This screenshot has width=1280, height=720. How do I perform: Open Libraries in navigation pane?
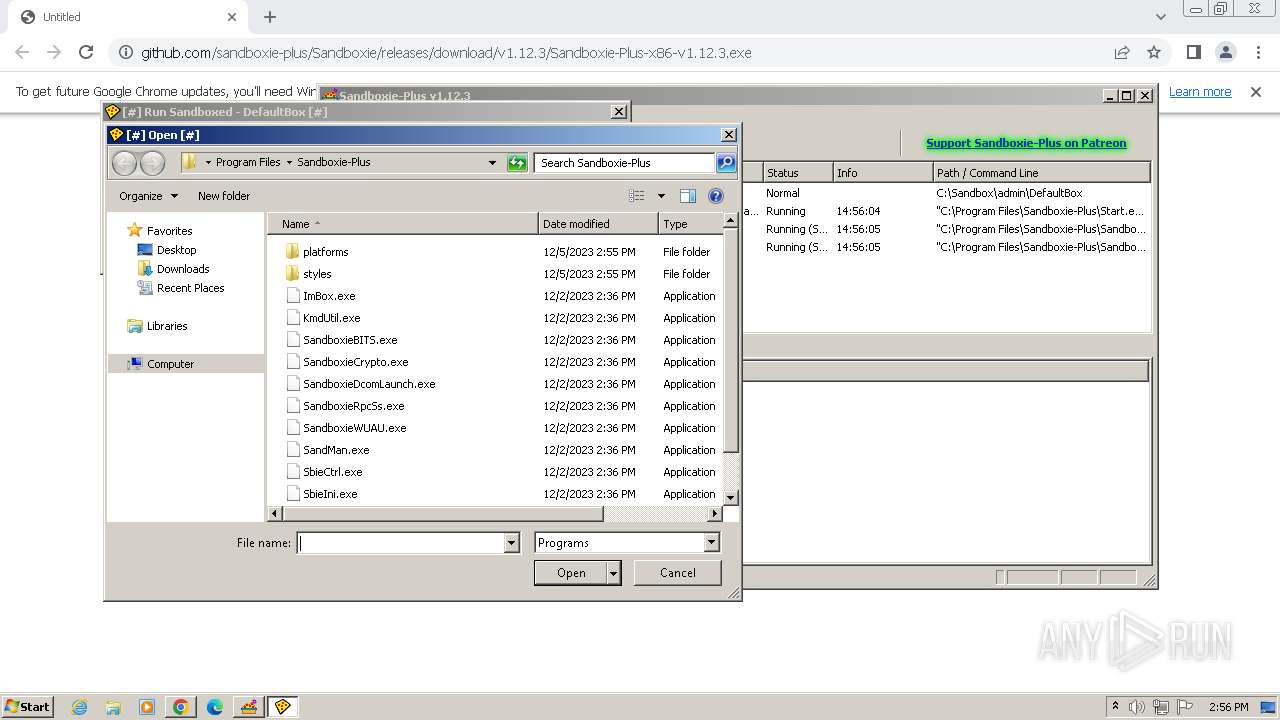(x=167, y=326)
